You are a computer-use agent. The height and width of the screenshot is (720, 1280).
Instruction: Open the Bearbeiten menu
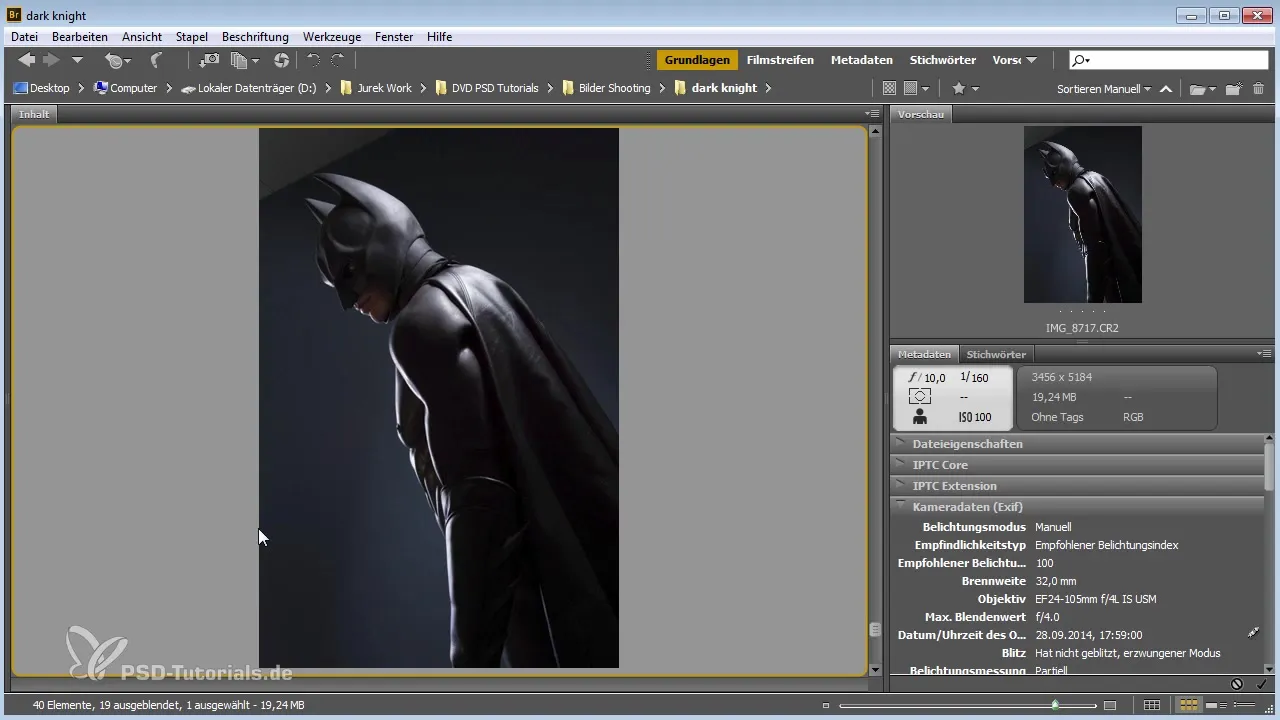click(80, 37)
